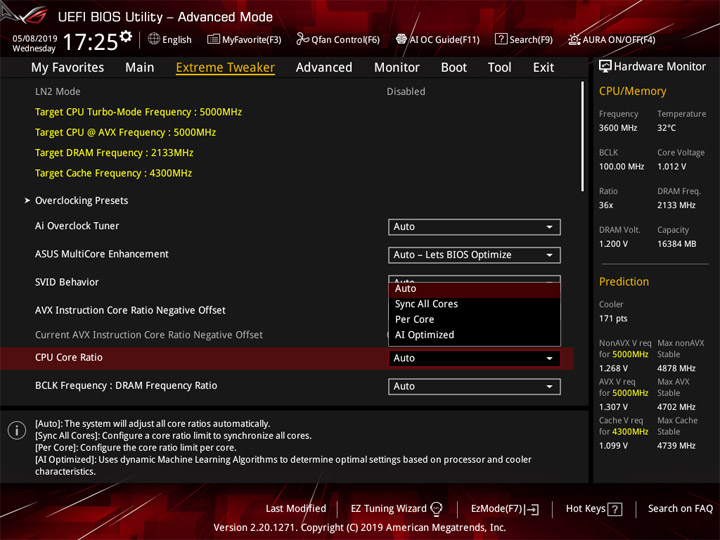Open the My Favorites tab
Screen dimensions: 720x540
click(x=68, y=68)
